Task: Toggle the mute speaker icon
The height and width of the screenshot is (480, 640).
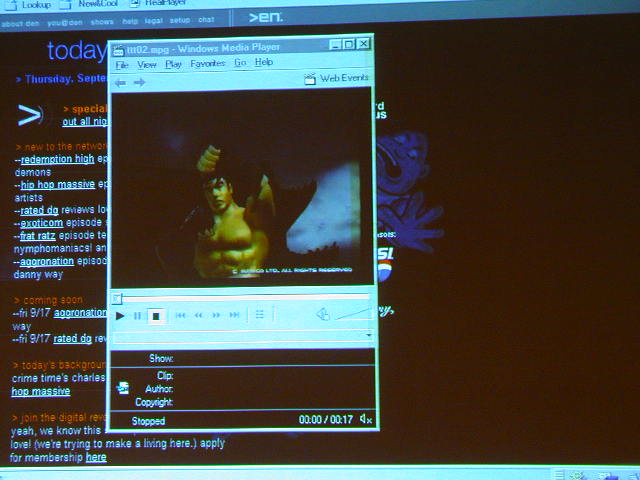Action: click(x=322, y=315)
